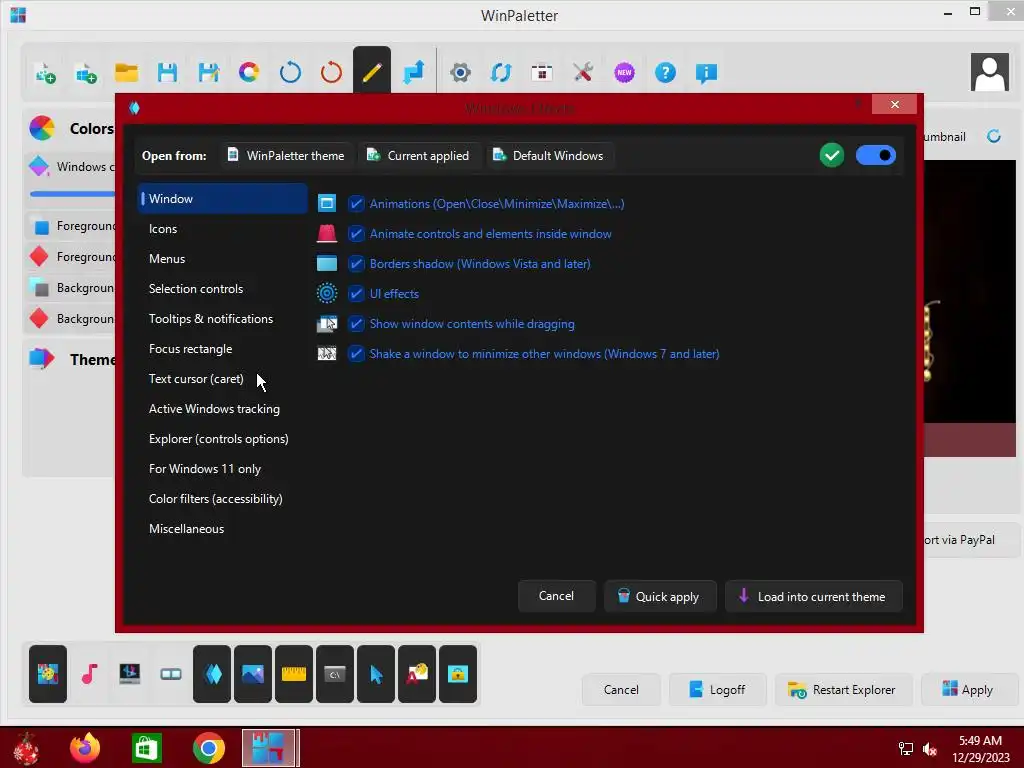The height and width of the screenshot is (768, 1024).
Task: Click the blue up-down arrows convert icon
Action: click(413, 72)
